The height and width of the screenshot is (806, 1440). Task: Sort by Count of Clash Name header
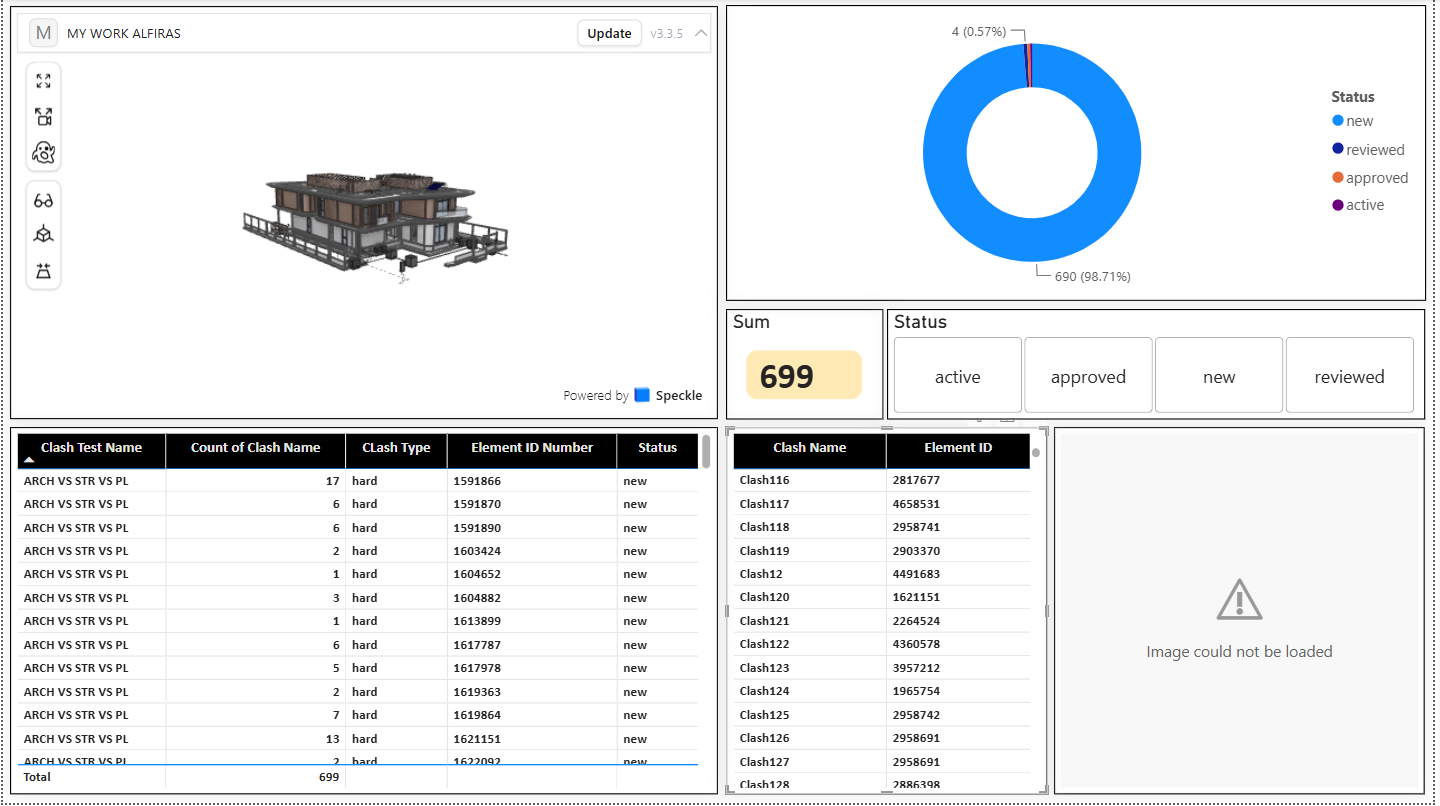click(x=255, y=448)
